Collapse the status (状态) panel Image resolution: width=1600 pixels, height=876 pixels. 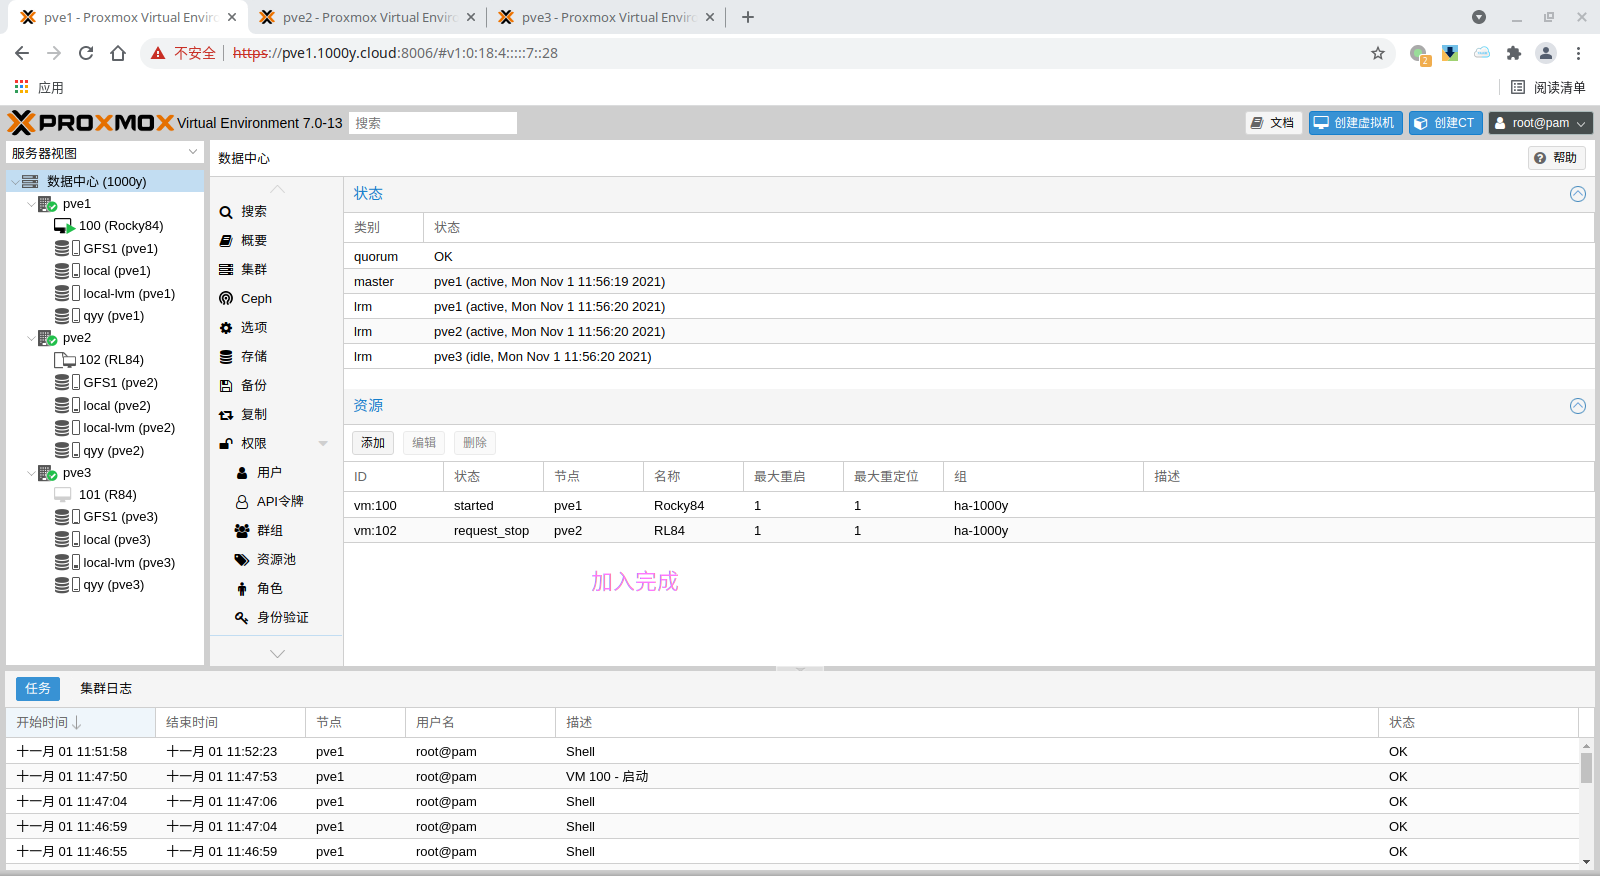click(x=1577, y=194)
